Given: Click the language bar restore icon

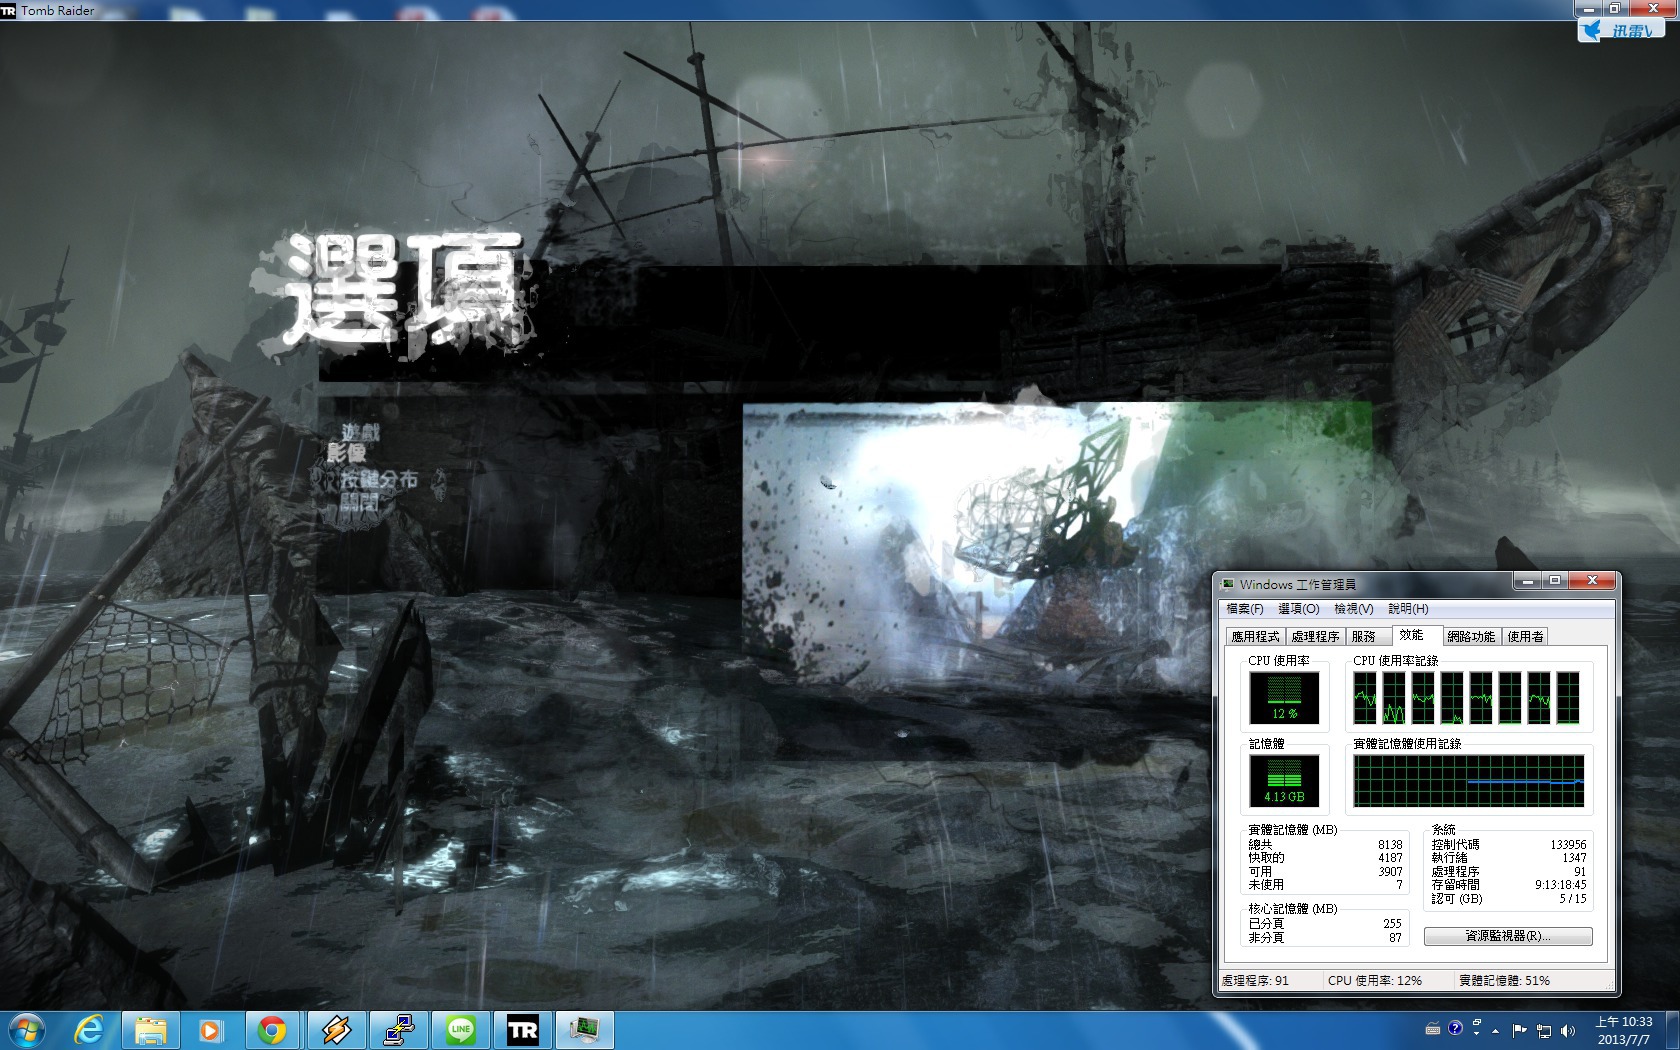Looking at the screenshot, I should point(1476,1023).
